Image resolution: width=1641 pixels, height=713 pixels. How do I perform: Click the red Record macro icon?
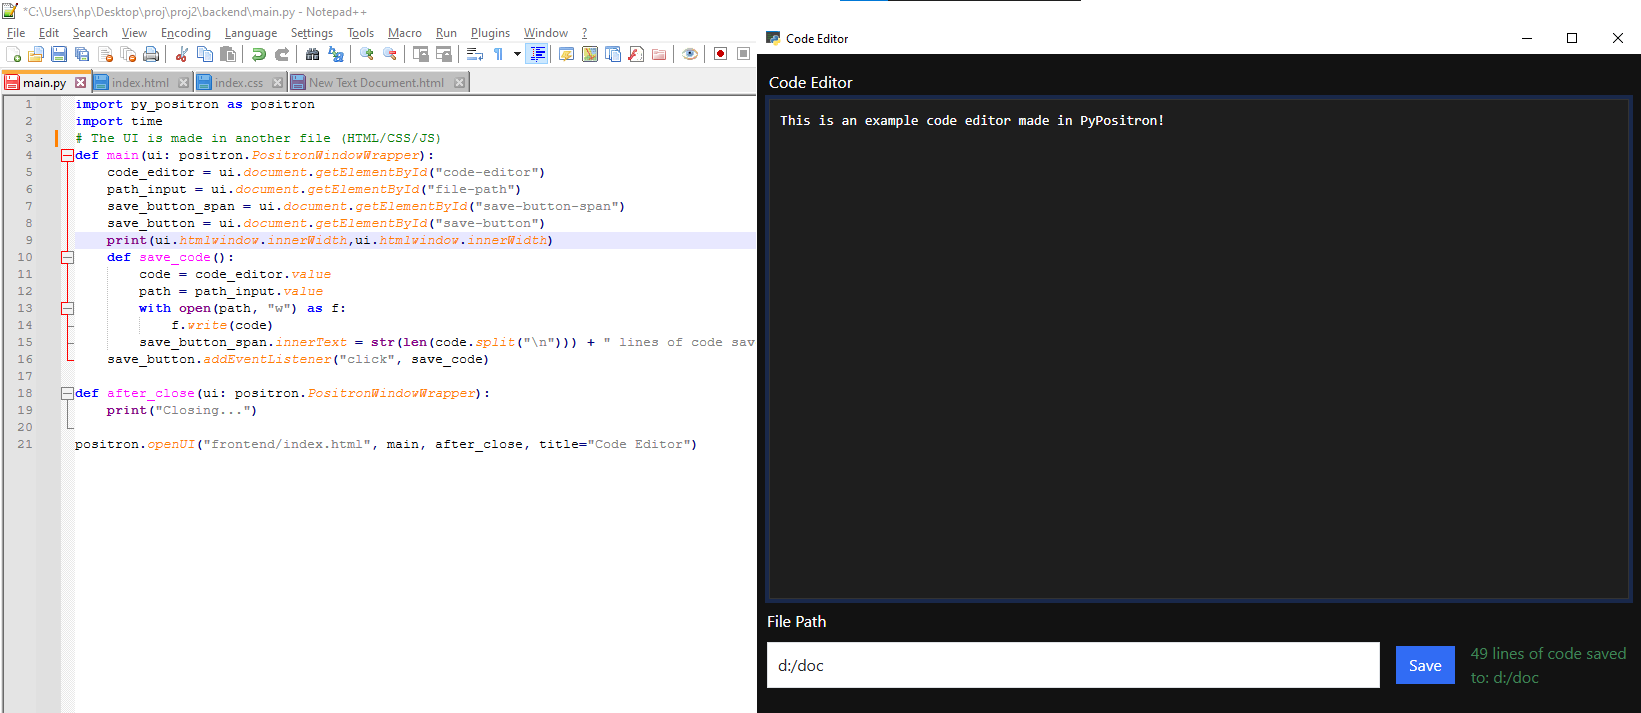(x=720, y=54)
